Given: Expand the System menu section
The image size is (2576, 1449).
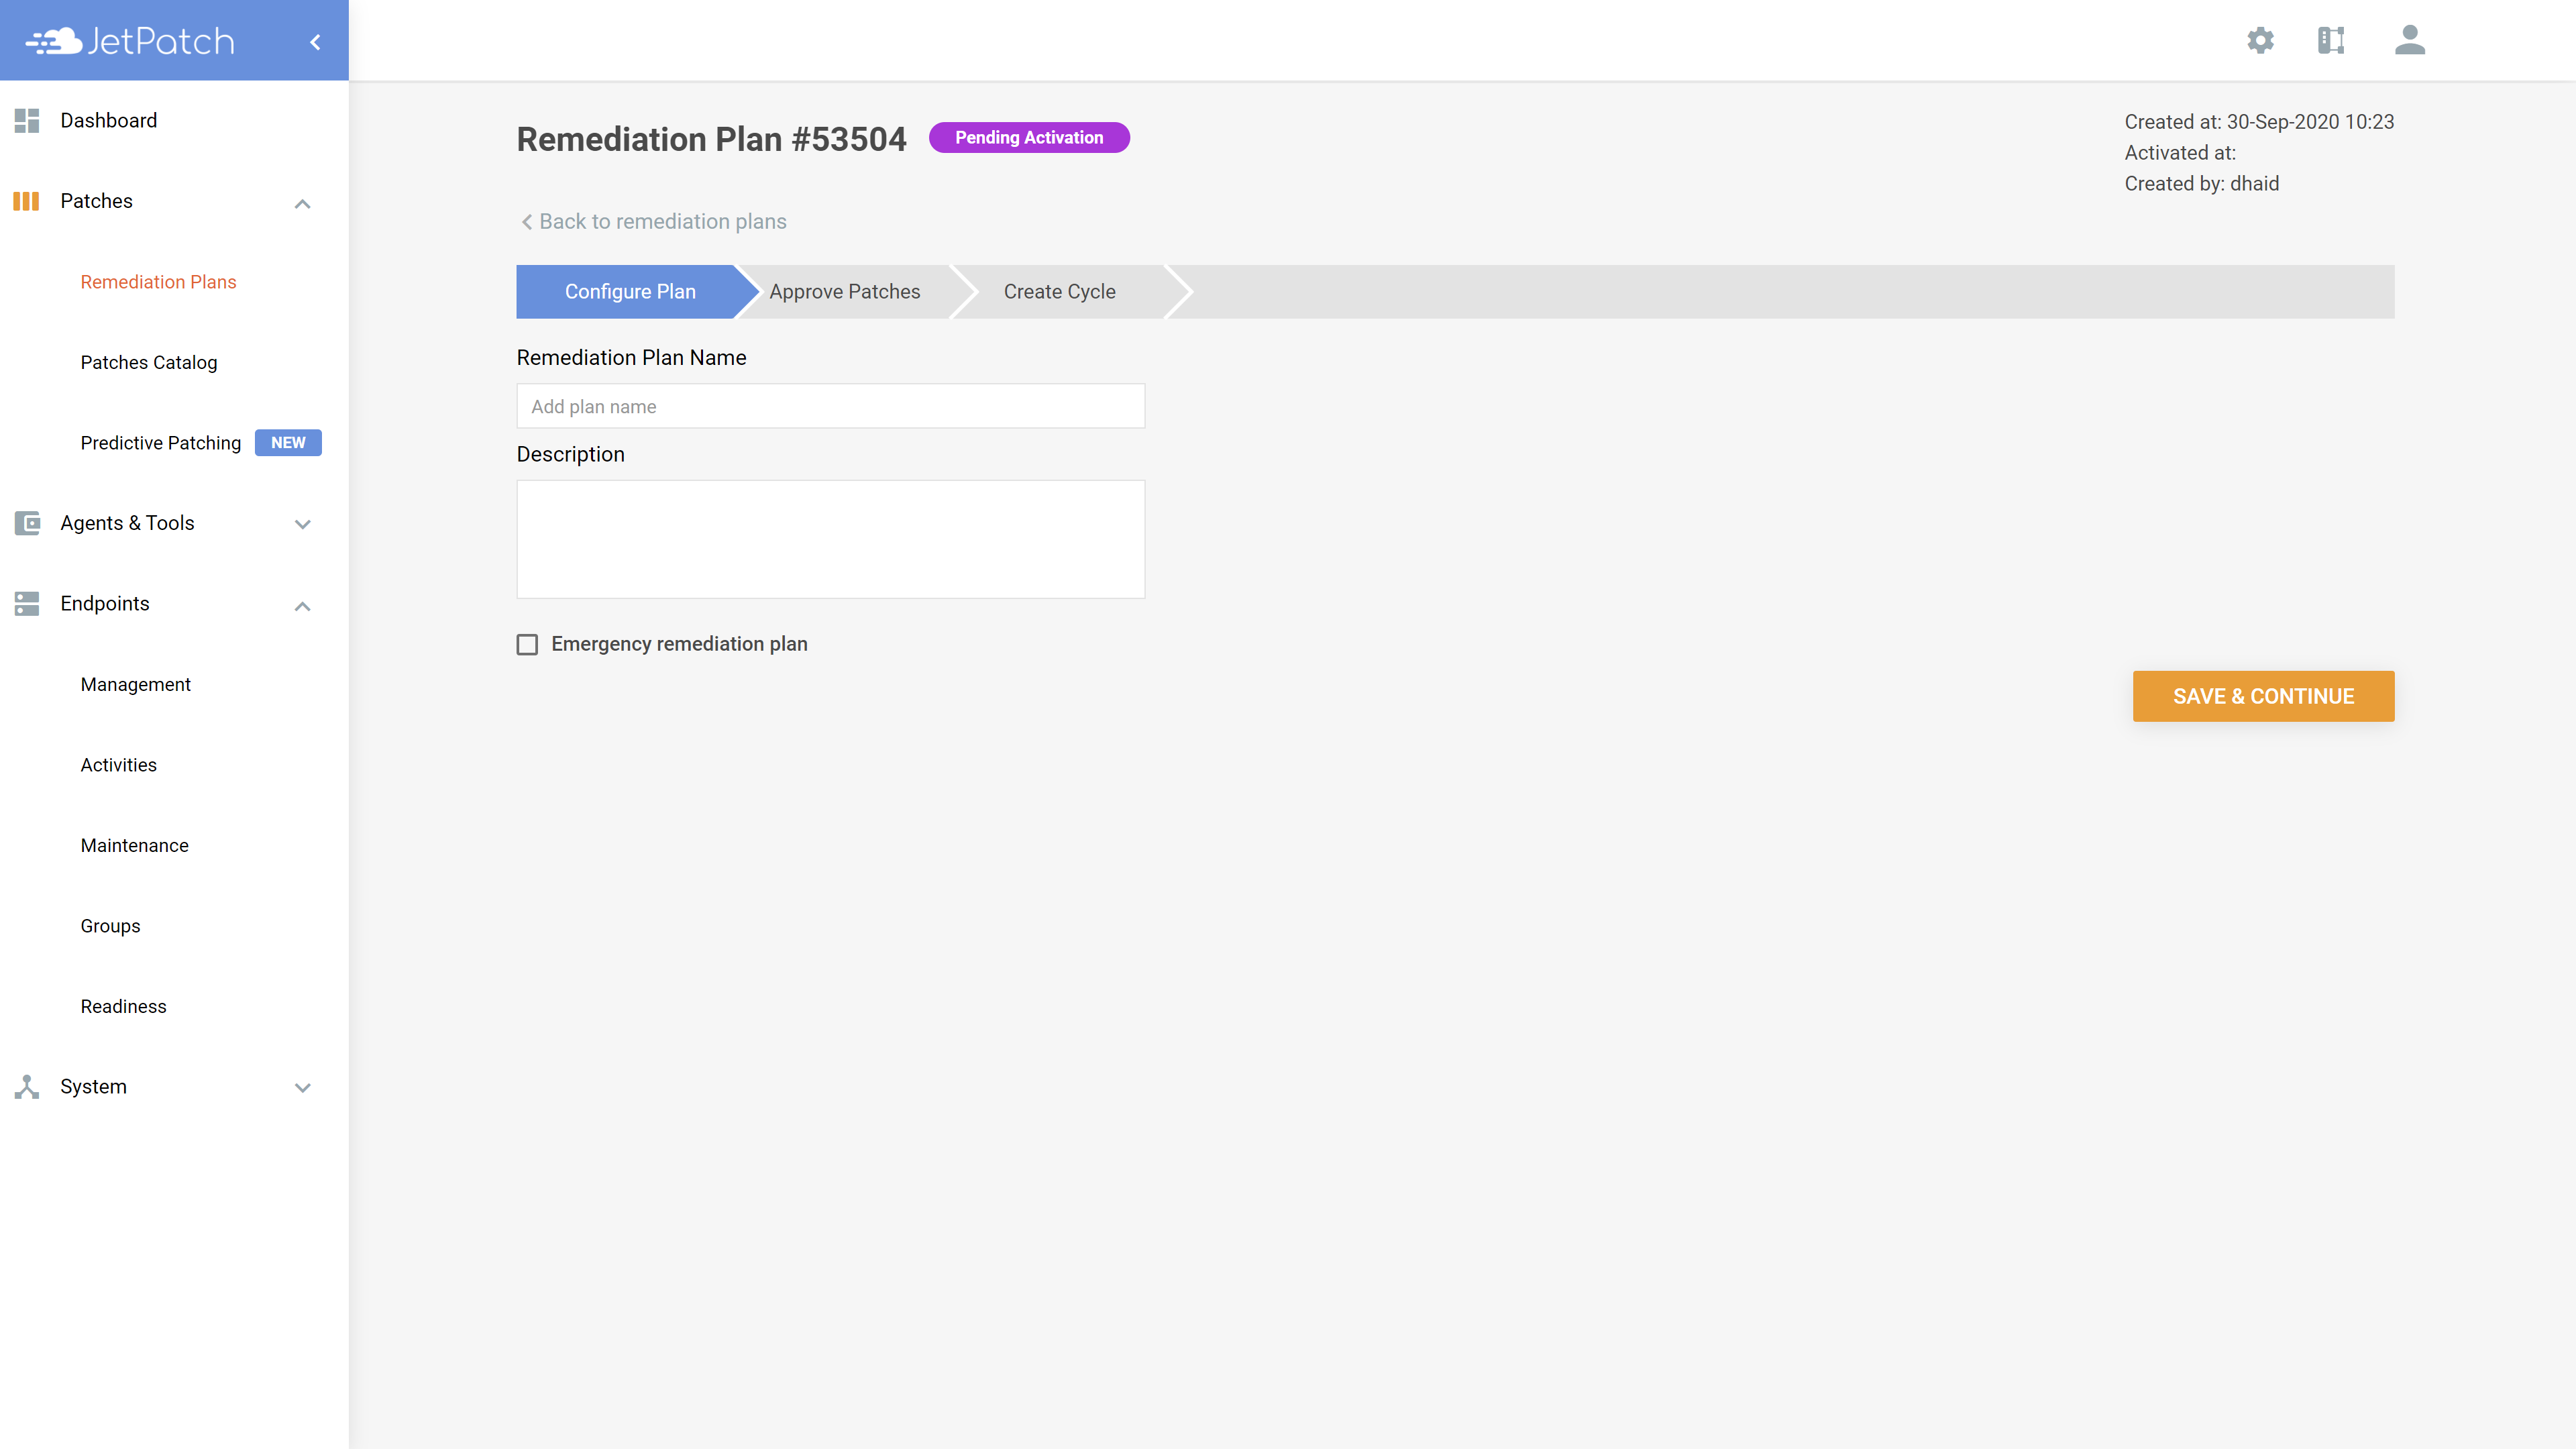Looking at the screenshot, I should point(302,1088).
